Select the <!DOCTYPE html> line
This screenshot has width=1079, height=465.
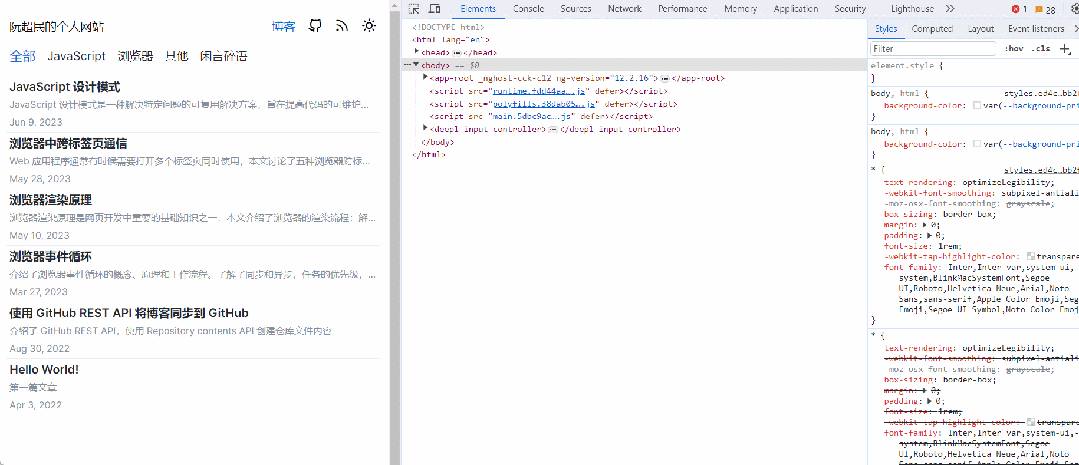coord(448,27)
